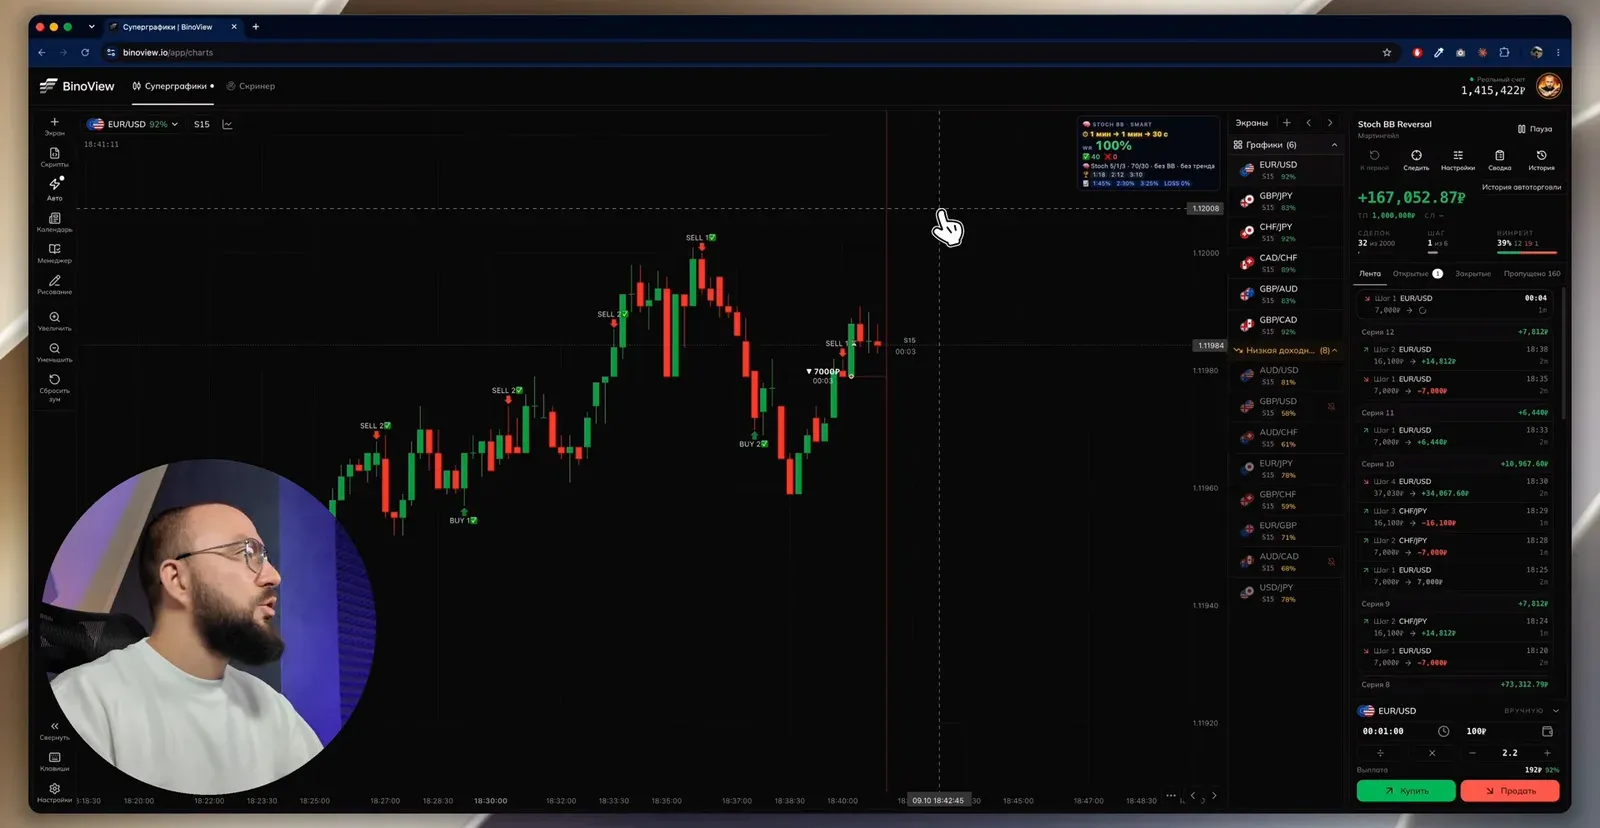
Task: Collapse sidebar with Свернуть icon
Action: [54, 730]
